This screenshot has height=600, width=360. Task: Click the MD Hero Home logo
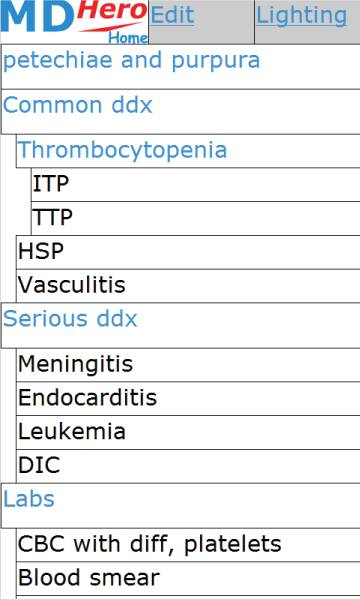click(74, 22)
